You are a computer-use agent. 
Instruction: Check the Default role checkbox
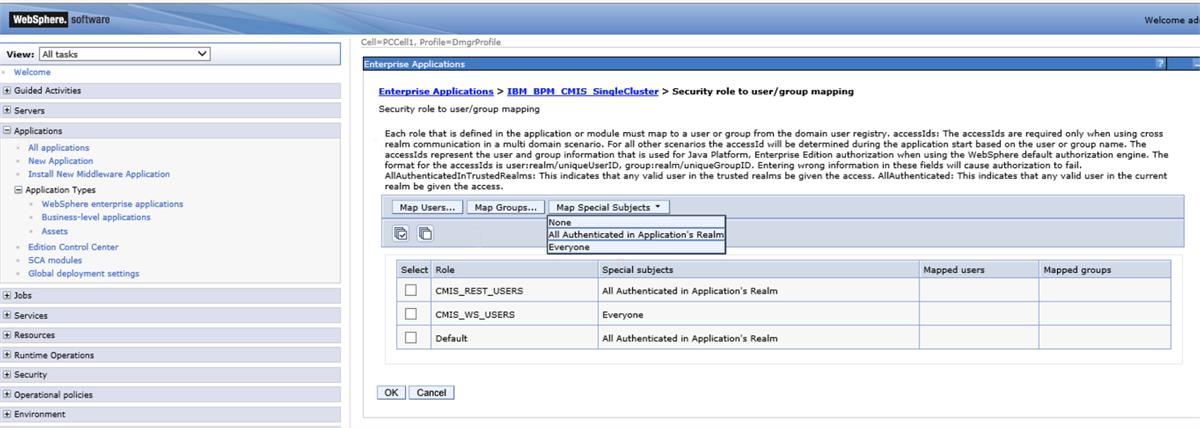click(410, 338)
